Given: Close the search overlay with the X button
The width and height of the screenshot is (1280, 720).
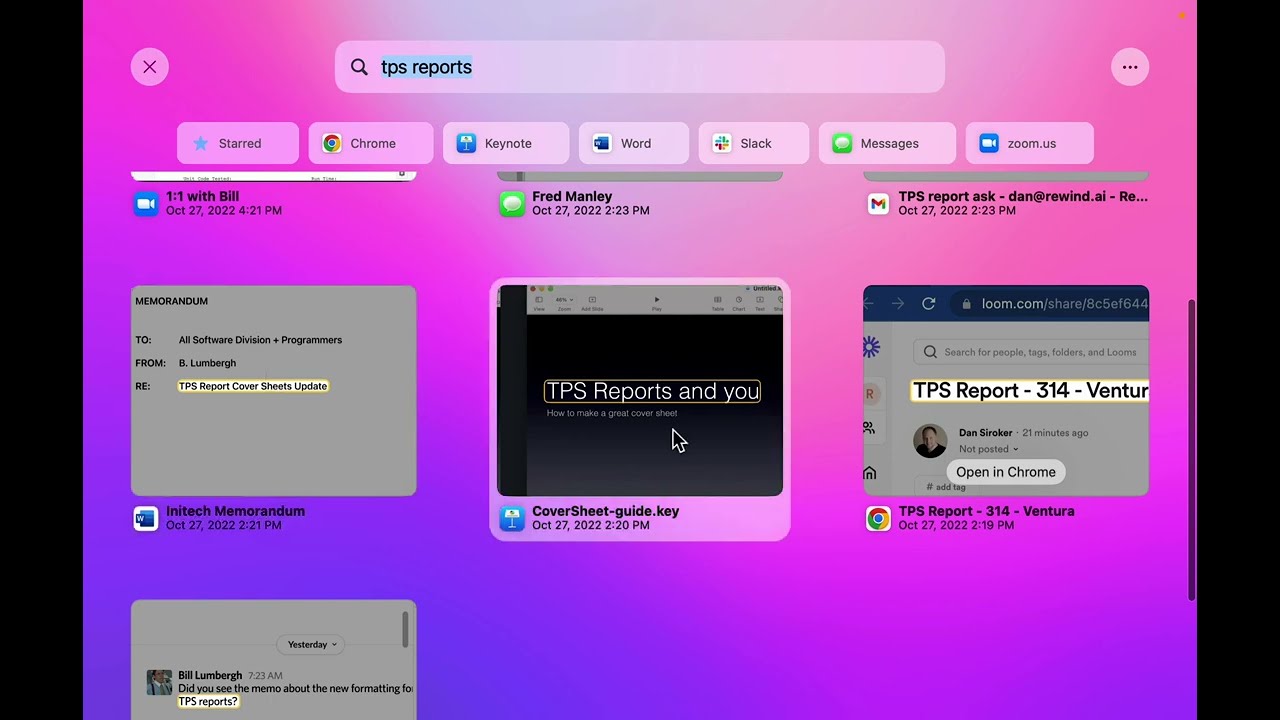Looking at the screenshot, I should 149,66.
